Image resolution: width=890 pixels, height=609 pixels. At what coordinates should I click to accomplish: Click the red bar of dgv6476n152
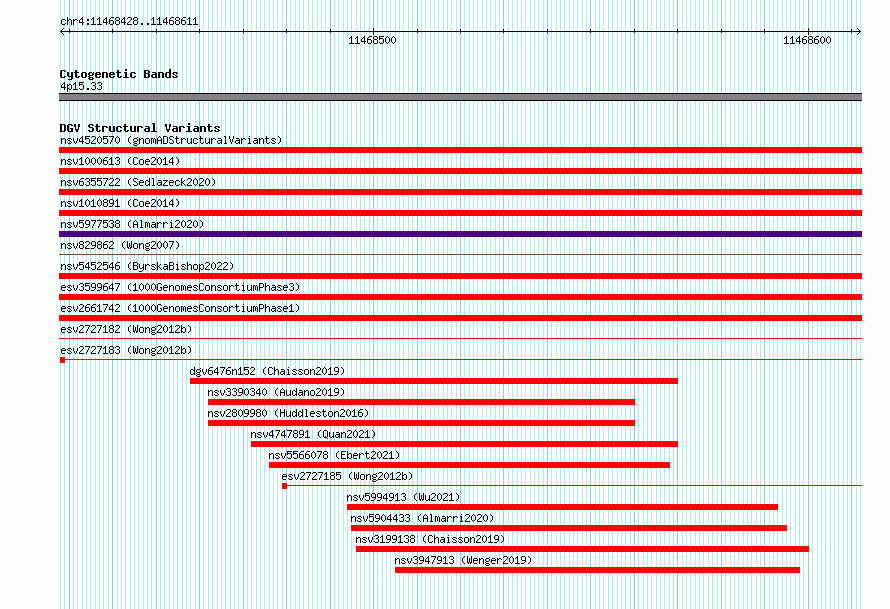click(434, 381)
